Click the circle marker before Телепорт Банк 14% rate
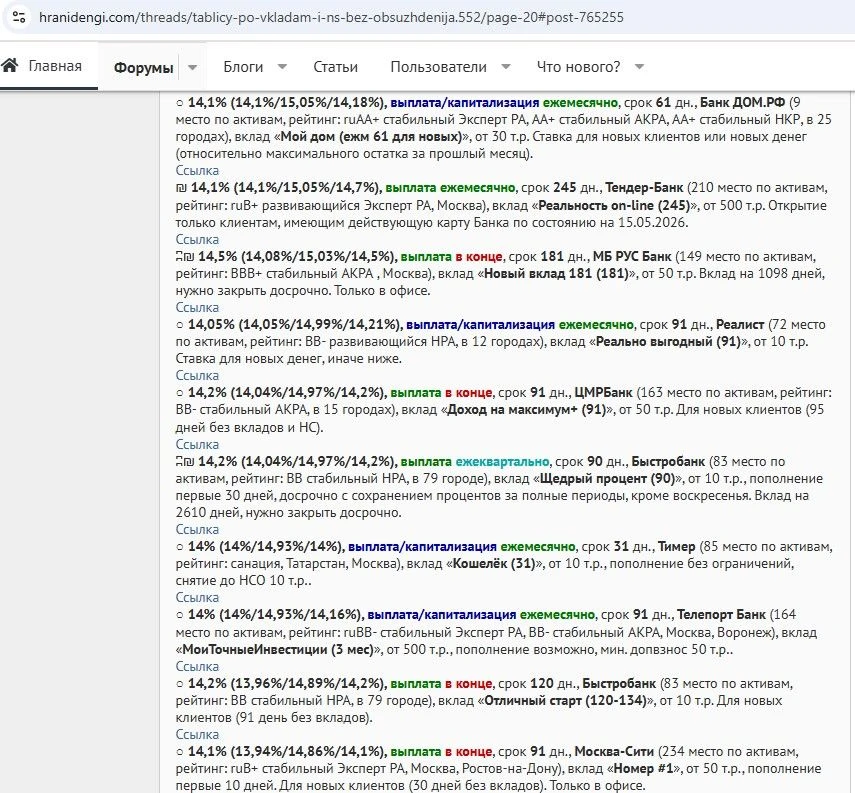The image size is (855, 793). pos(180,615)
